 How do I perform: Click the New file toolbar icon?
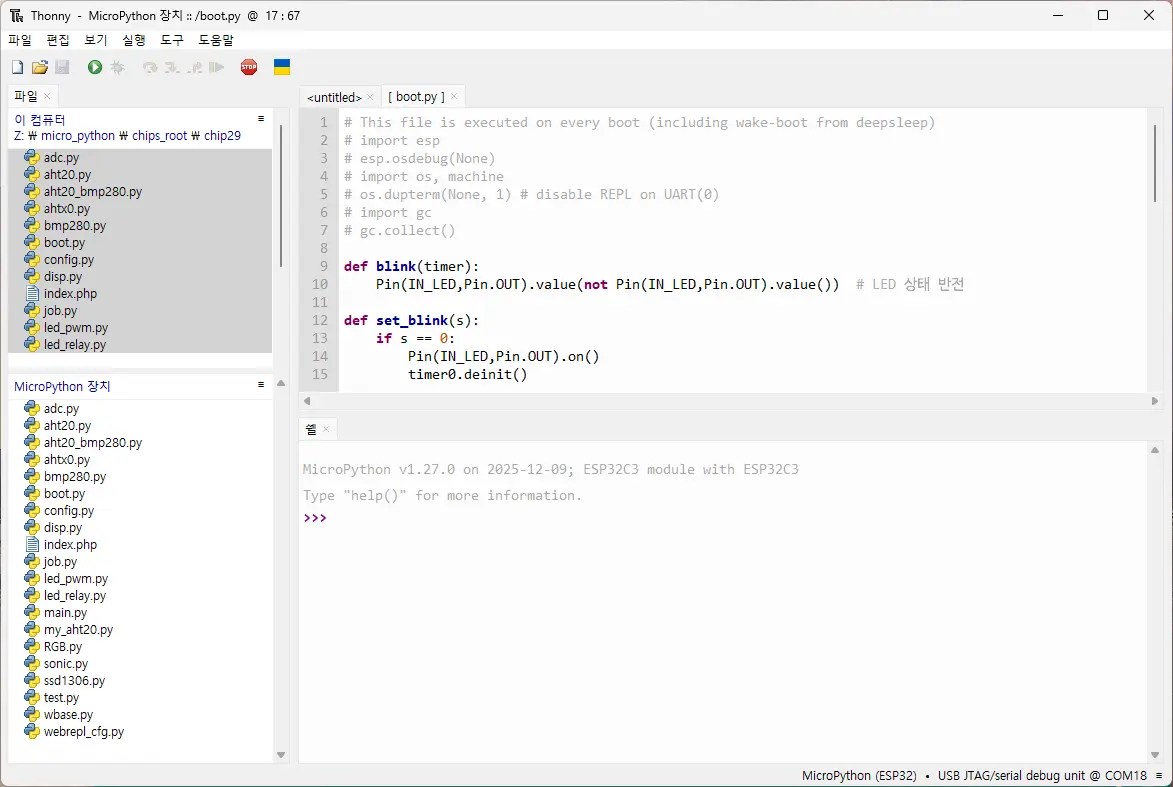17,67
